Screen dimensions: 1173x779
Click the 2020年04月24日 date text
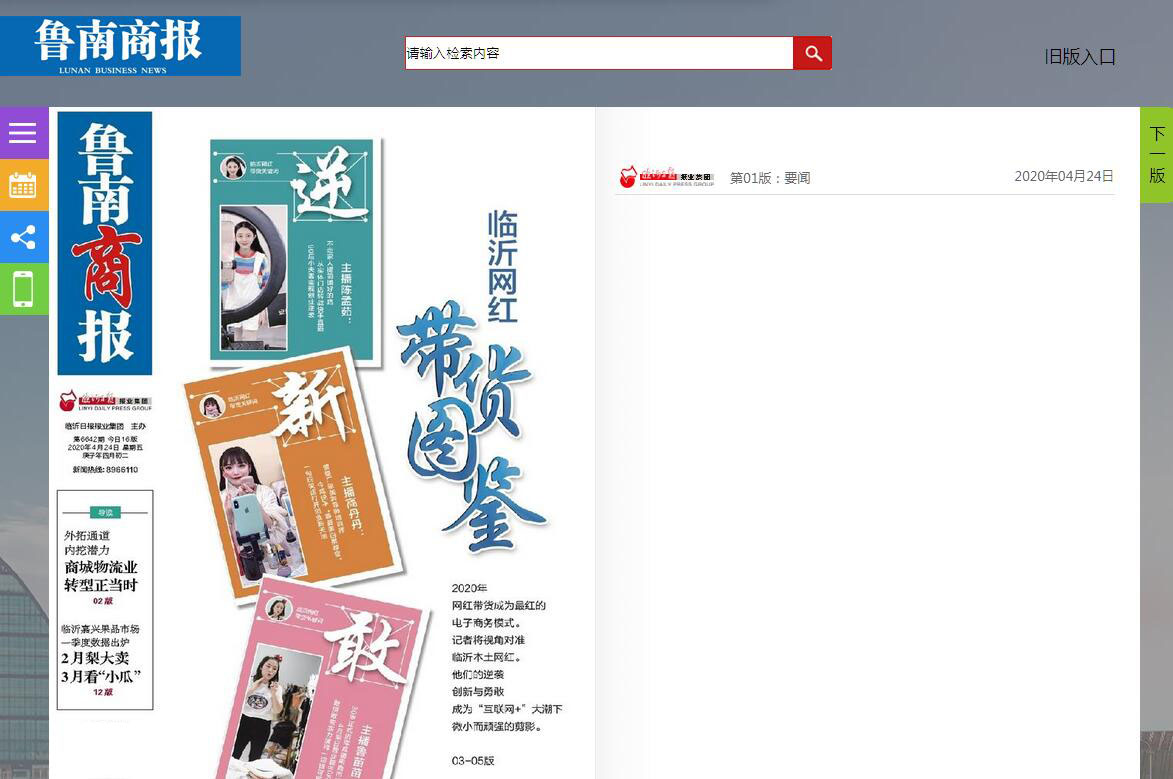tap(1063, 176)
